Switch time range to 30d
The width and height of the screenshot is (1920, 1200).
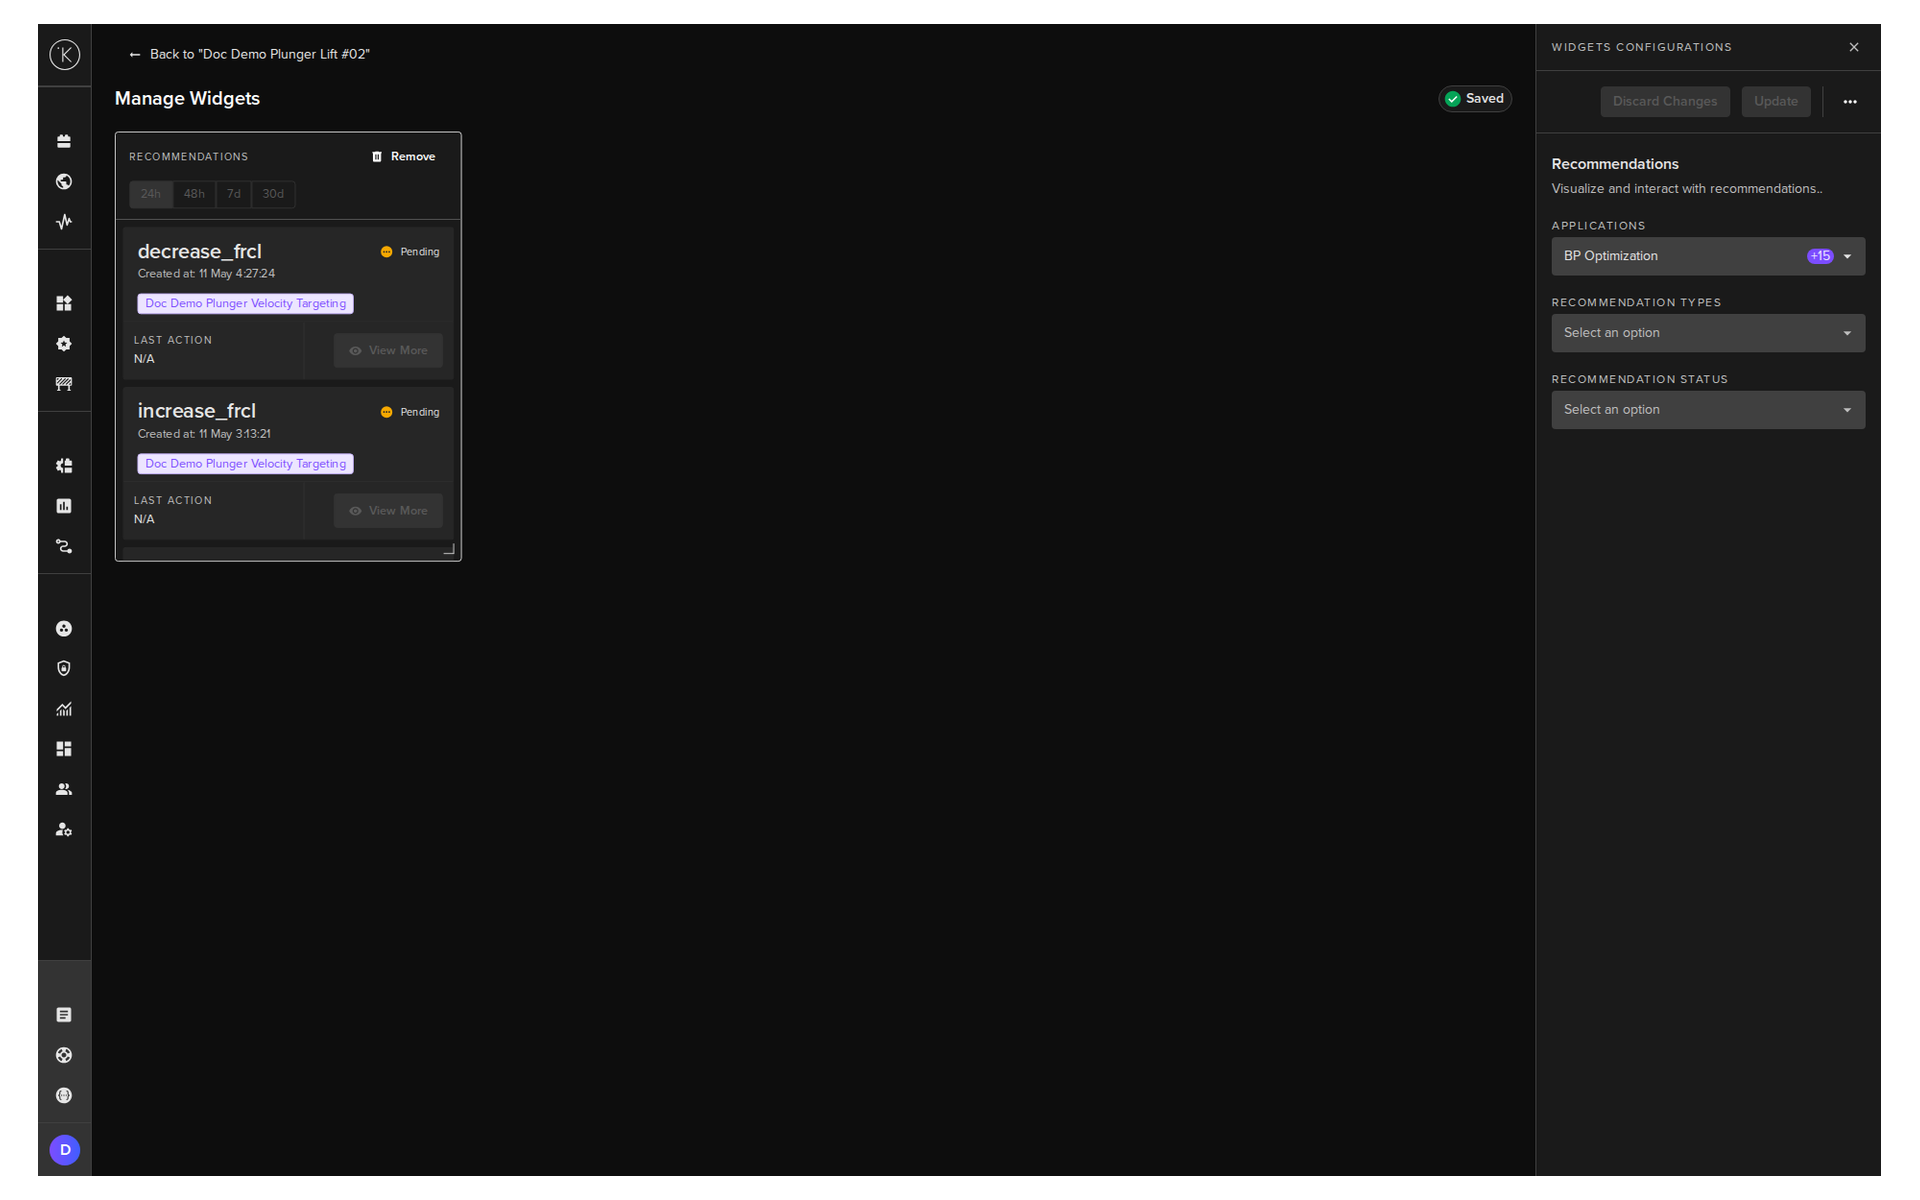coord(273,194)
